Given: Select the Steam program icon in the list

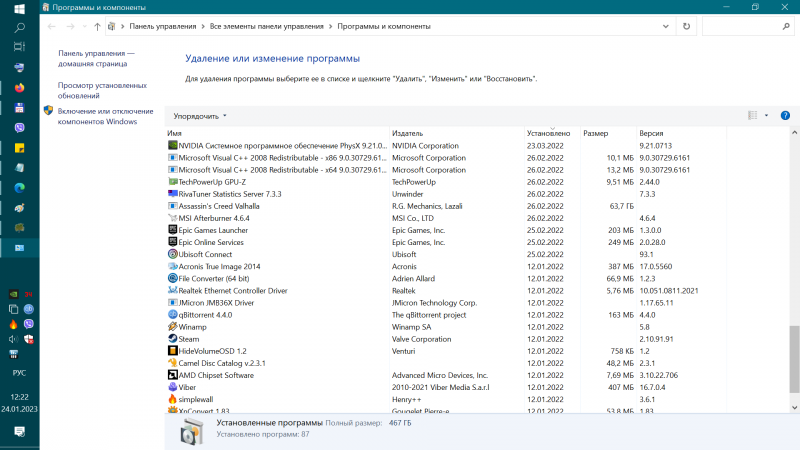Looking at the screenshot, I should [172, 338].
